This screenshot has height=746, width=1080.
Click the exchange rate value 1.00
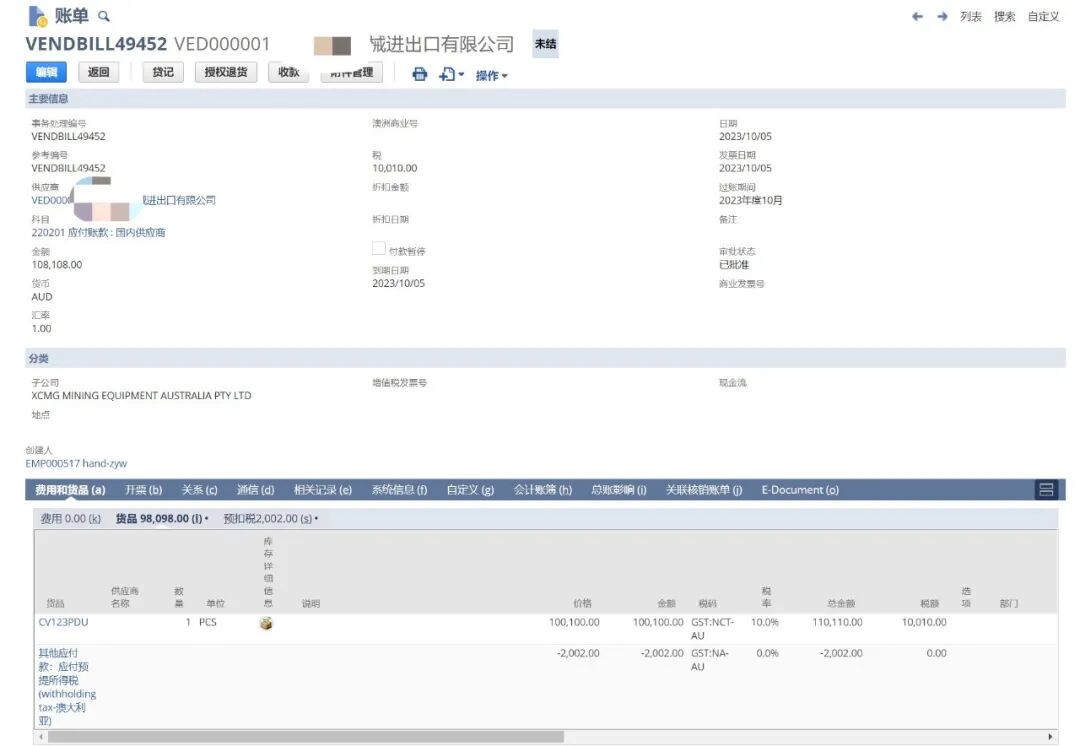pos(41,329)
